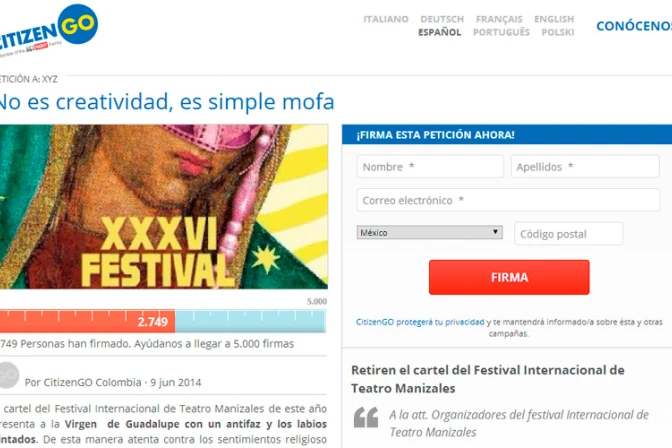This screenshot has width=672, height=448.
Task: Open the México country dropdown
Action: tap(429, 232)
